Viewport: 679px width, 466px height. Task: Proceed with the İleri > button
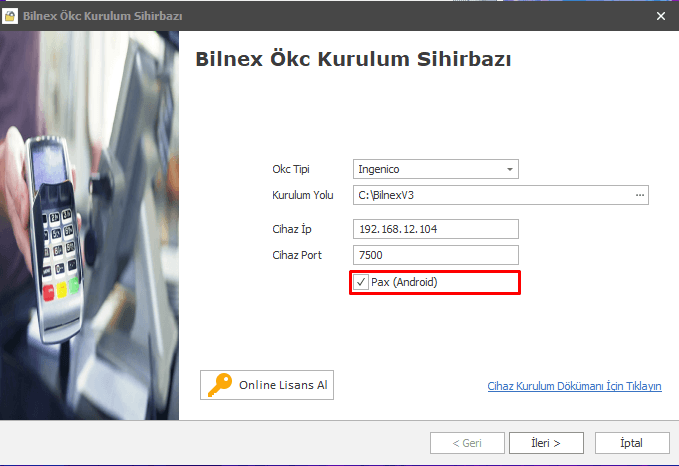click(546, 443)
